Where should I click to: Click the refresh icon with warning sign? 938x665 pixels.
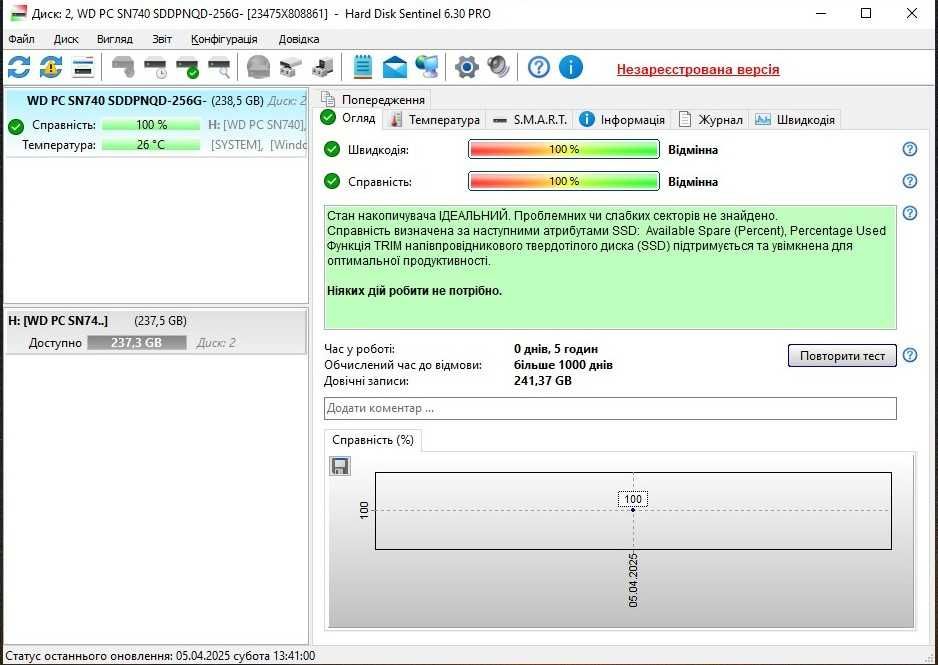coord(51,67)
